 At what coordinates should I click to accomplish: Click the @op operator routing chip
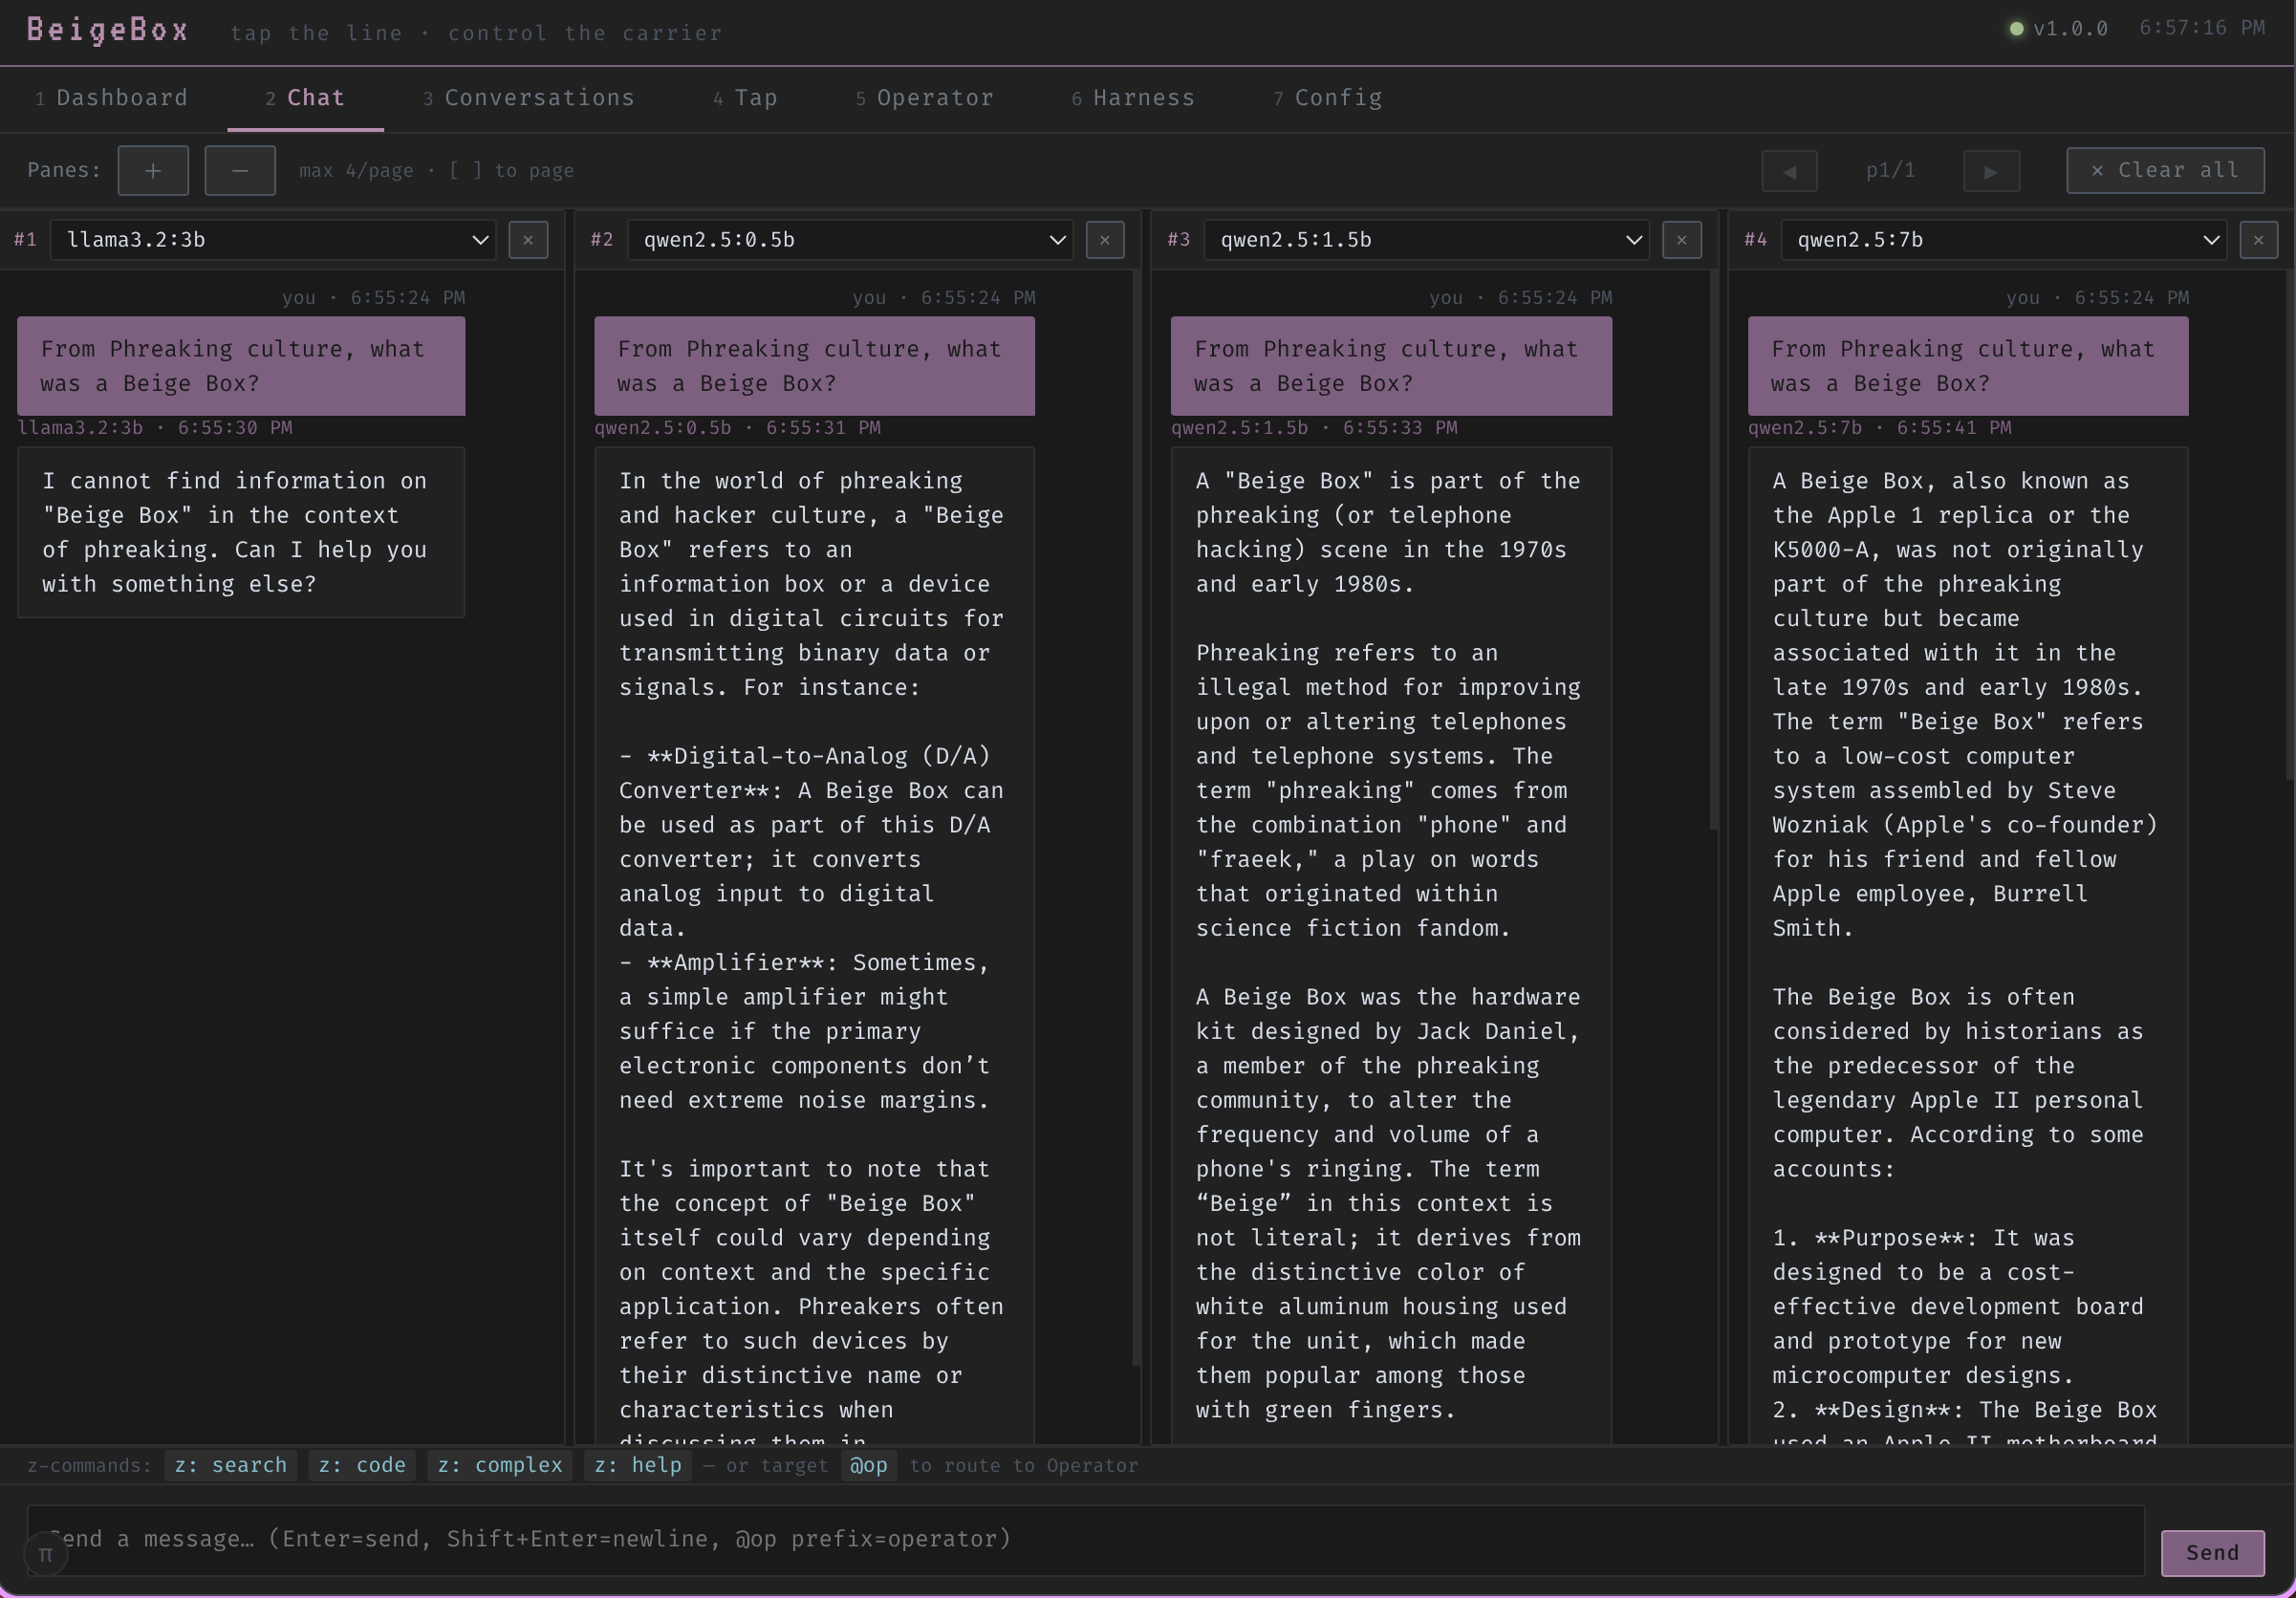(867, 1465)
